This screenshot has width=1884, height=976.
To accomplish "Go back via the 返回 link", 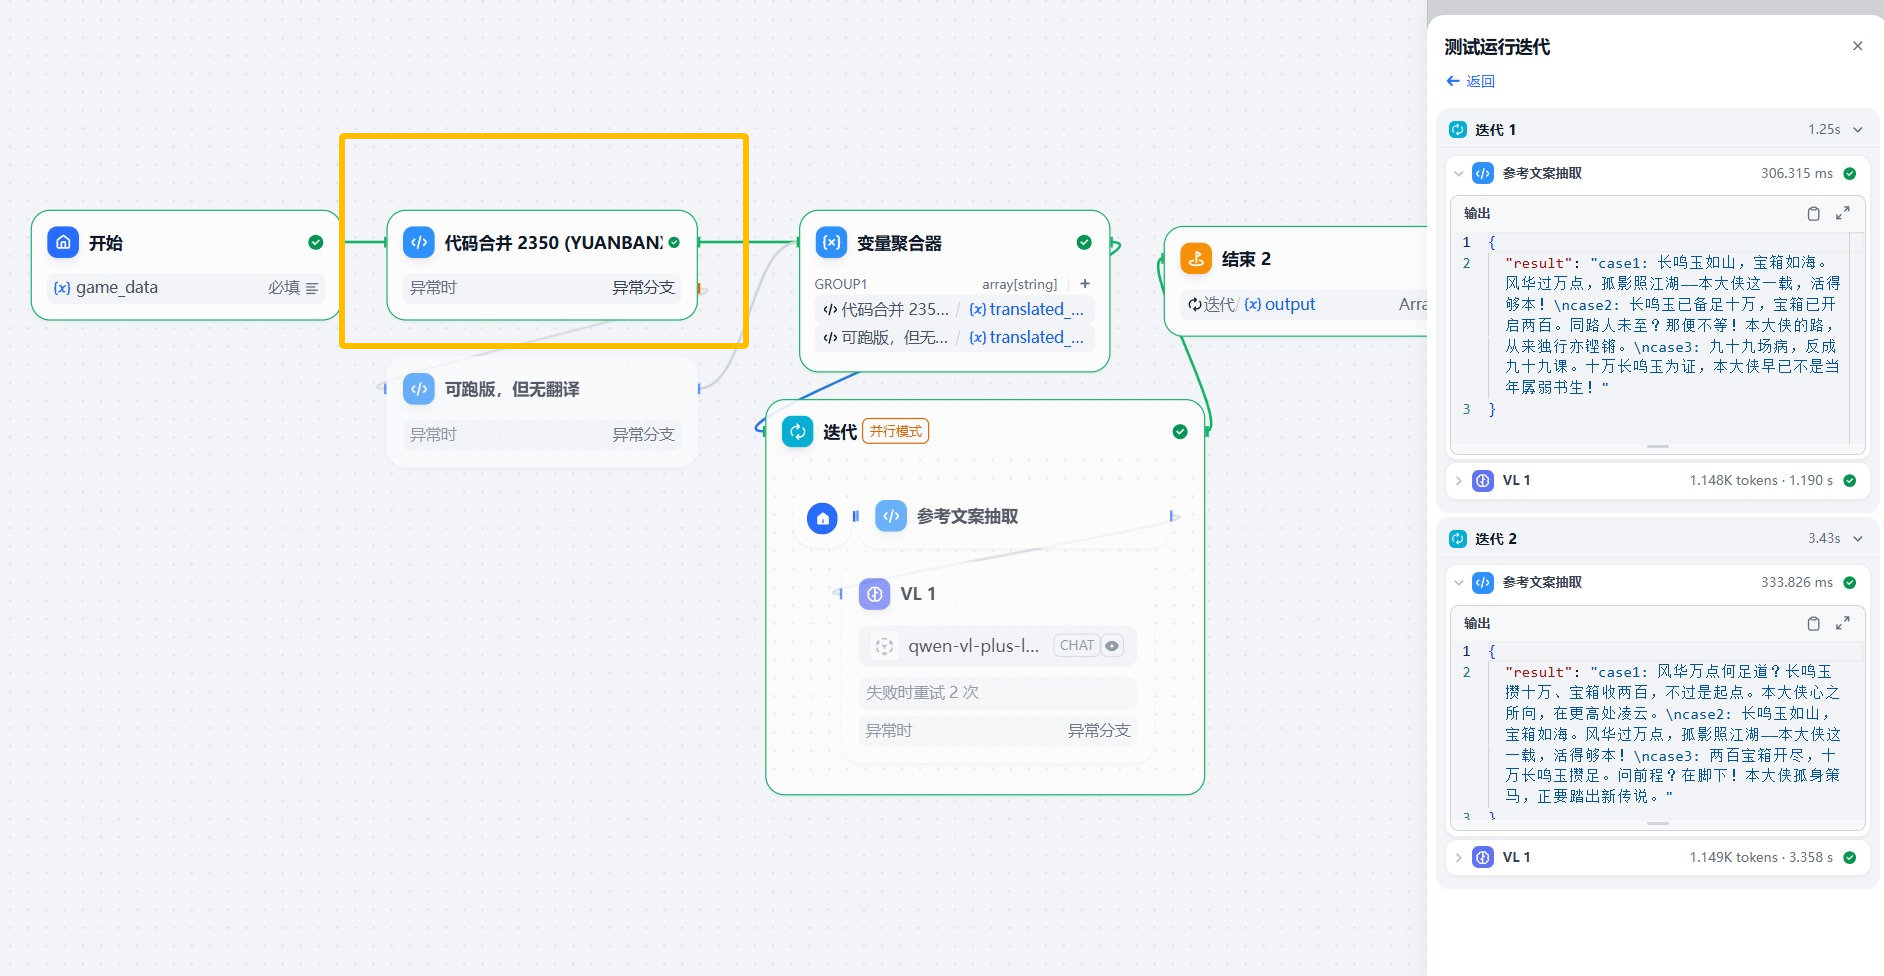I will coord(1470,81).
